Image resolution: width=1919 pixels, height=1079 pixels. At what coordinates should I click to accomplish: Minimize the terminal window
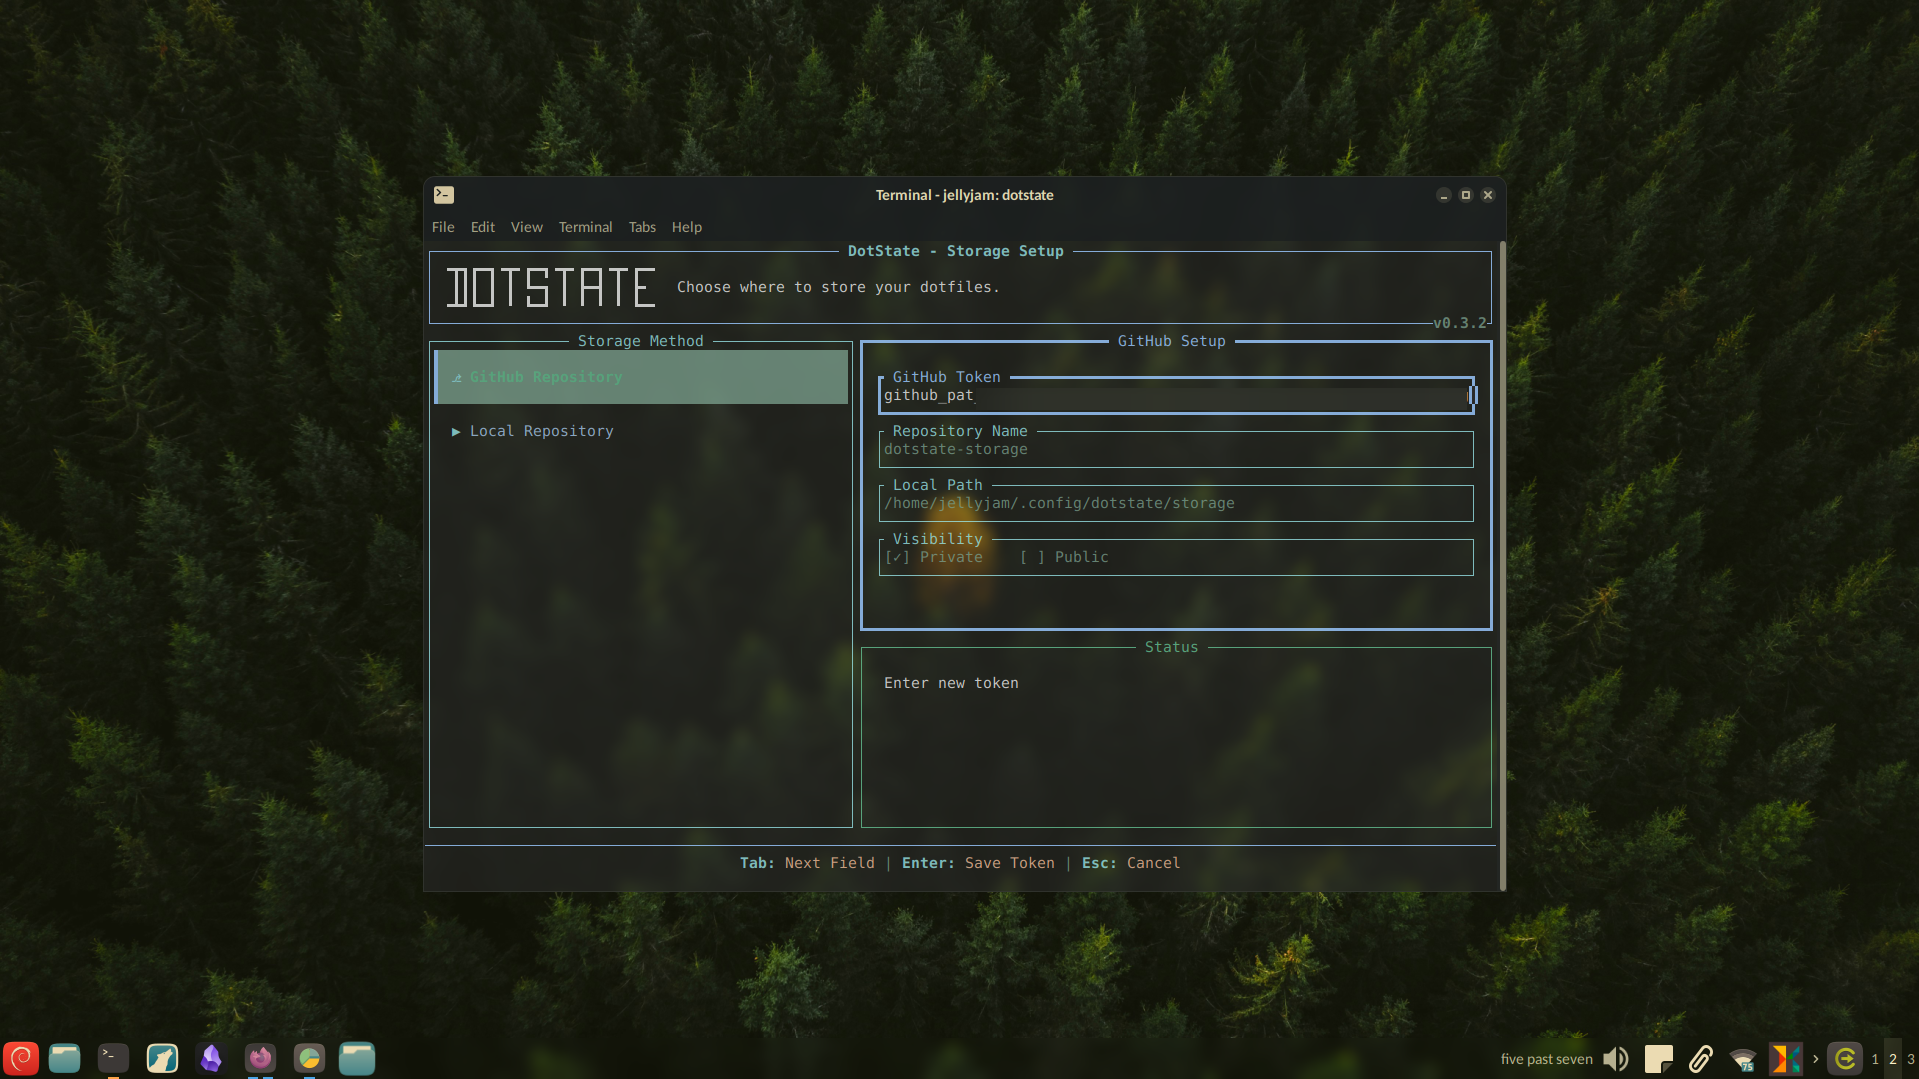tap(1443, 195)
